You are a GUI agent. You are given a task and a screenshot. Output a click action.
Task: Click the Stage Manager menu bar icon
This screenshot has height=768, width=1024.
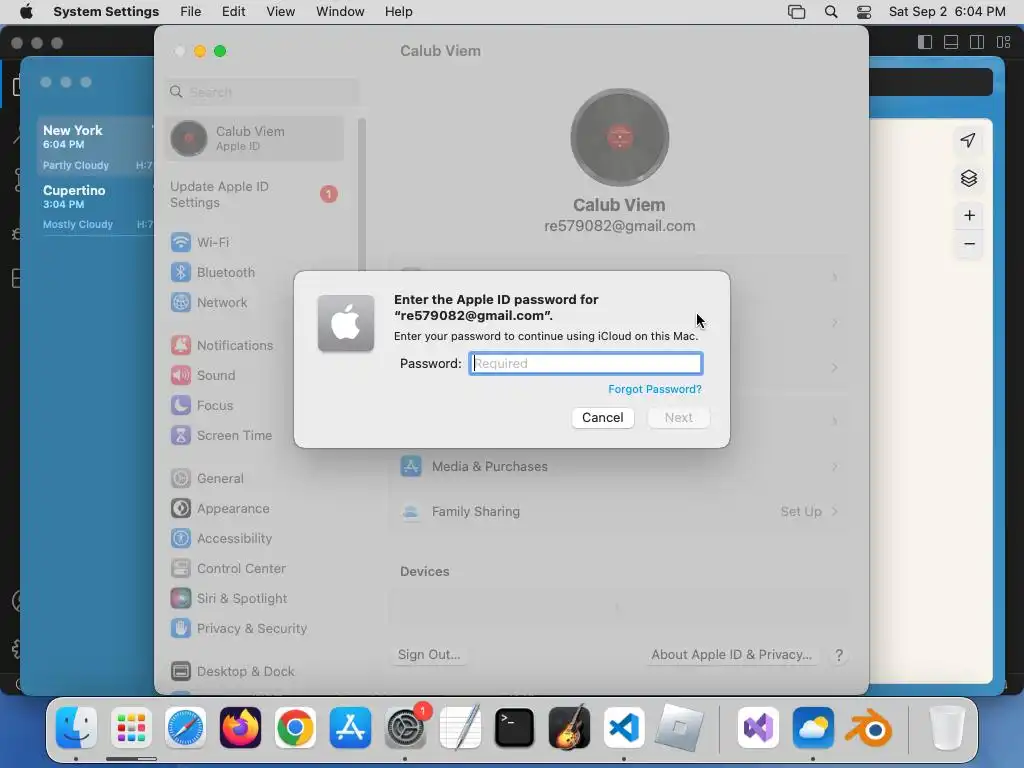[797, 12]
